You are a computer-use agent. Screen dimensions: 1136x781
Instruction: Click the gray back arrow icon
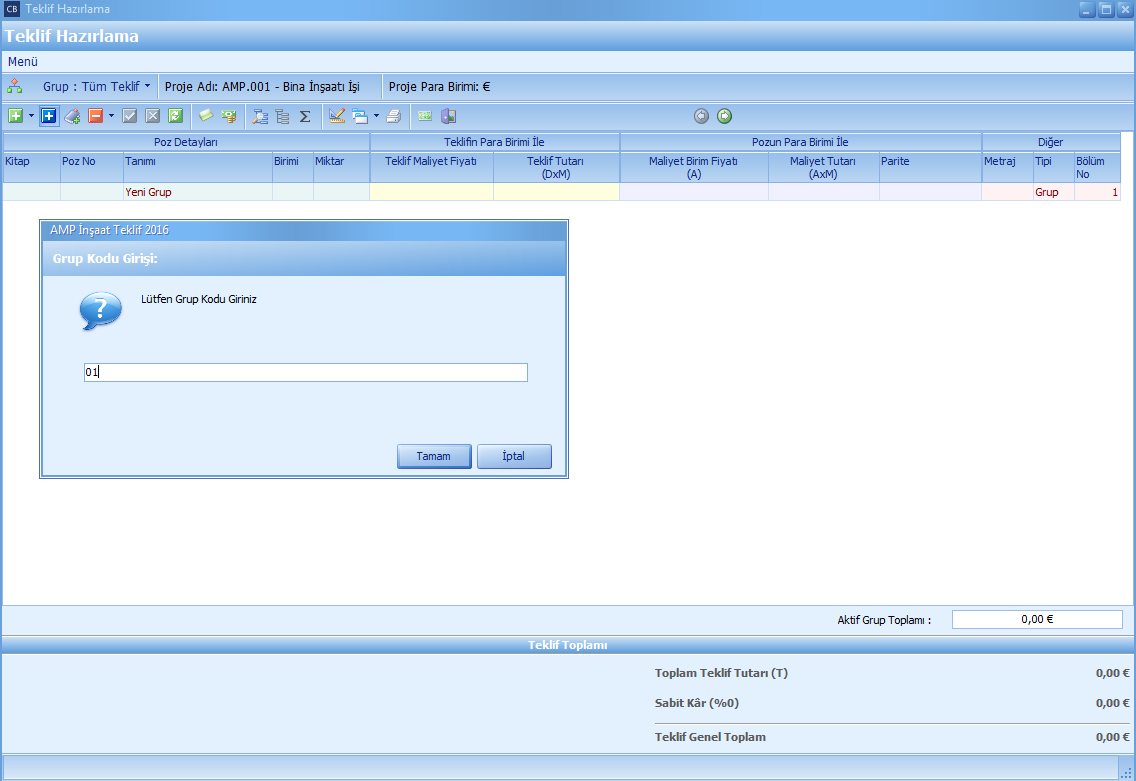701,116
